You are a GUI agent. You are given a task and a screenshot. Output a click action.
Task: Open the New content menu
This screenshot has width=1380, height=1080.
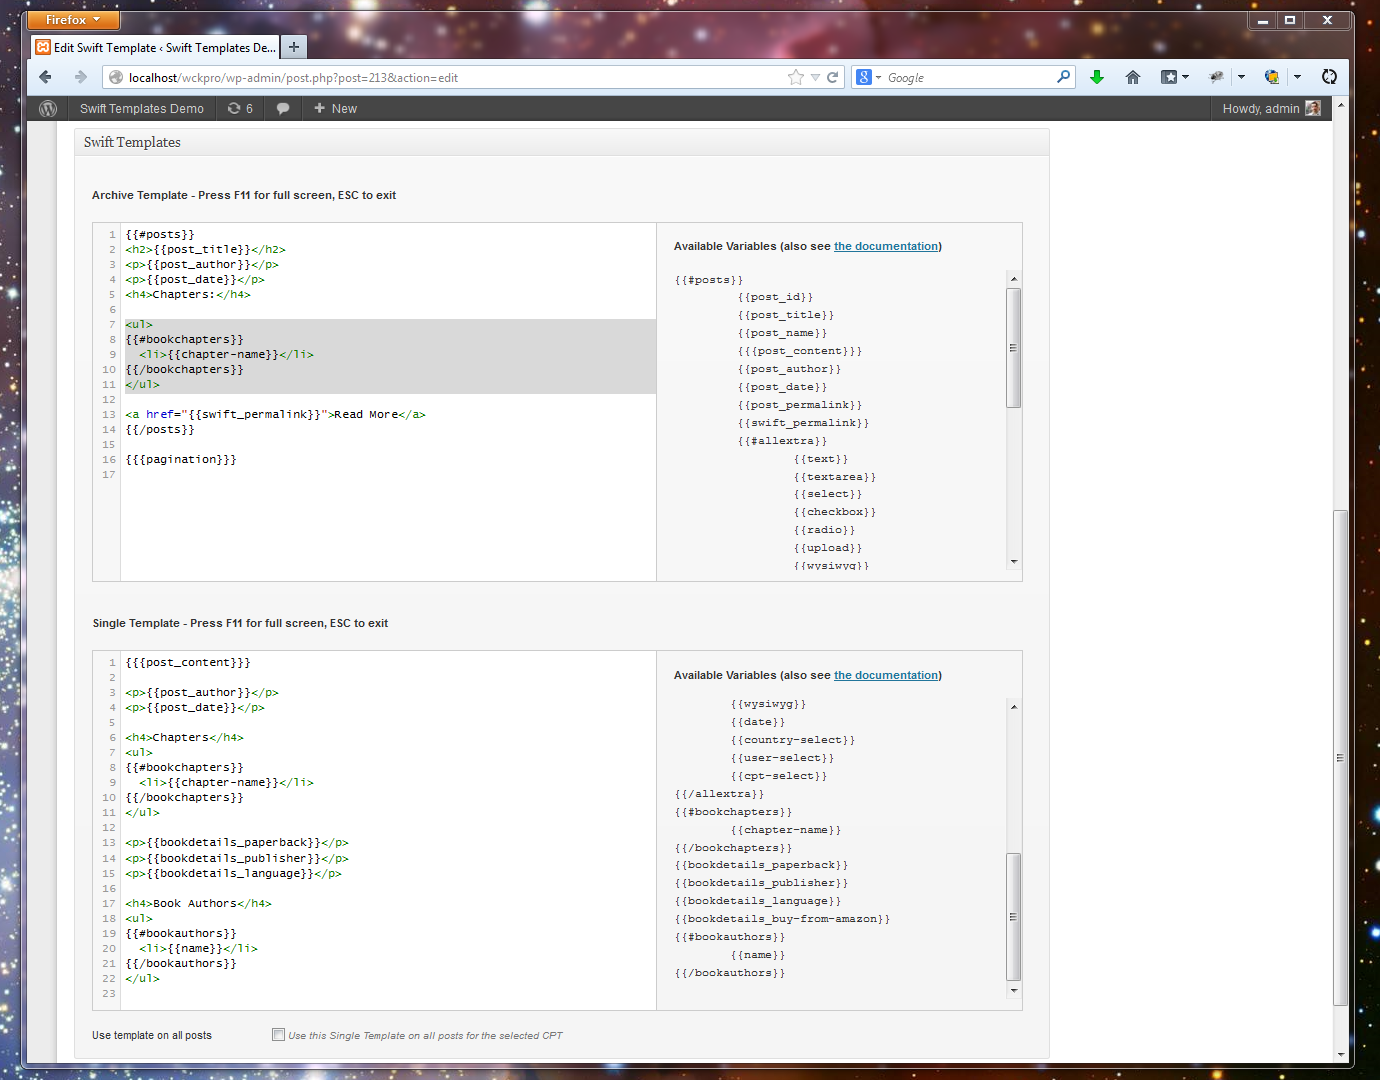(x=335, y=108)
